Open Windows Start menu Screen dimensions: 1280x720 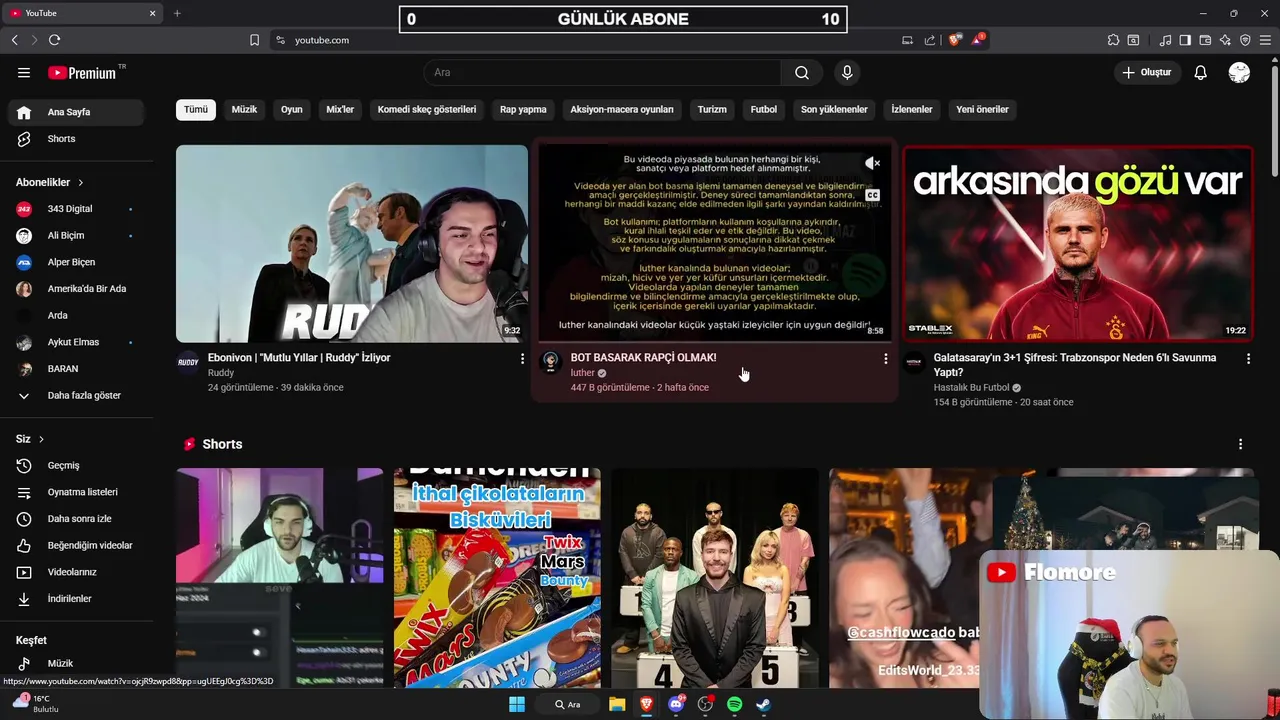(517, 704)
